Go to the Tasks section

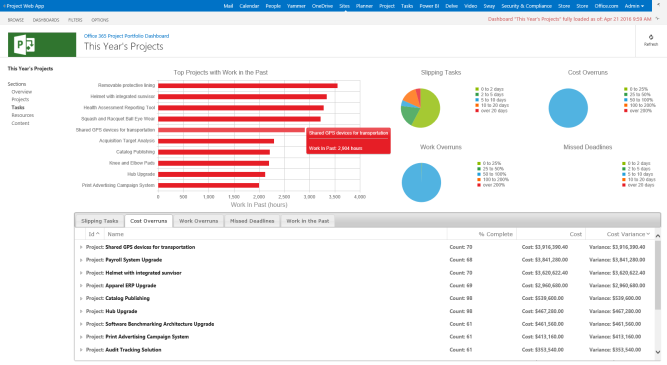(18, 108)
